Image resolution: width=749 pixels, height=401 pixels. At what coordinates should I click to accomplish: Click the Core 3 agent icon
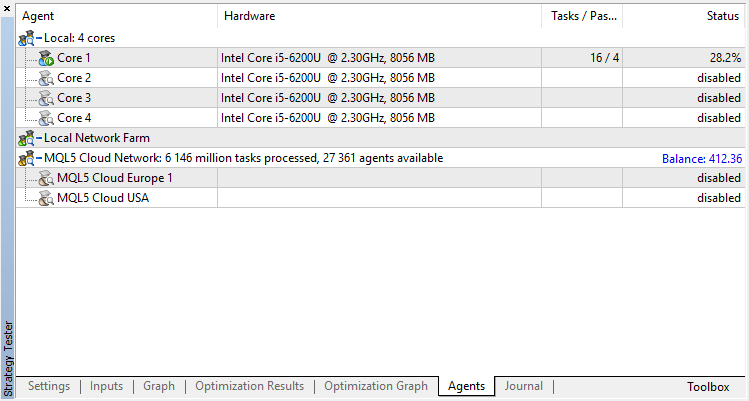pos(46,98)
